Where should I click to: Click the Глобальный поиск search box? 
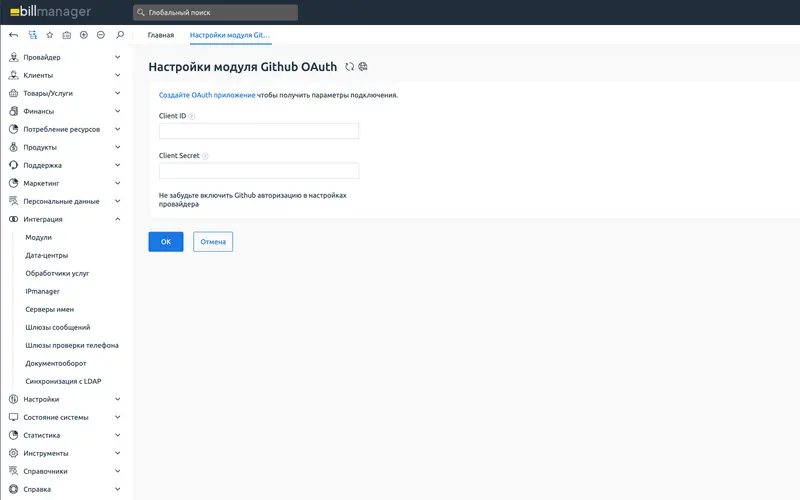215,12
